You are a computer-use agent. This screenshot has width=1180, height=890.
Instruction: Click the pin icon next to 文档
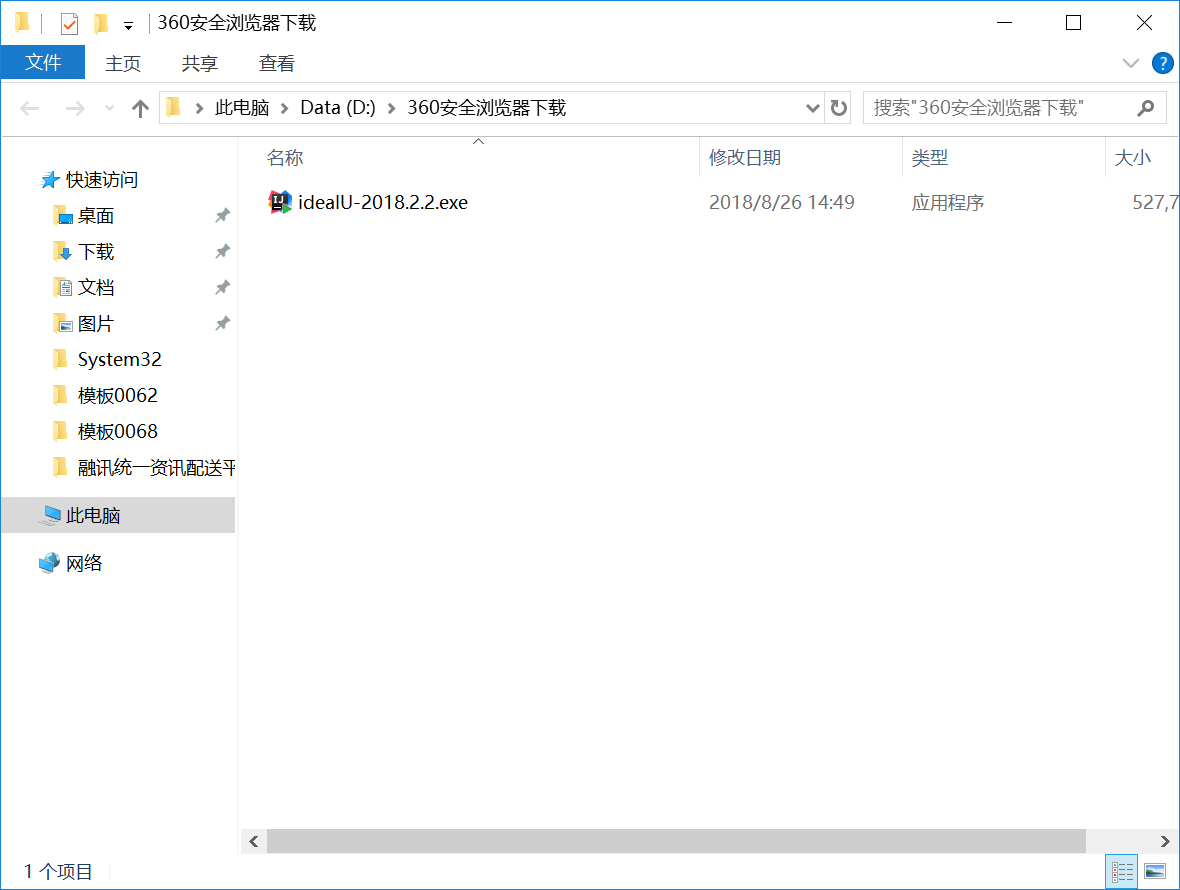point(222,287)
